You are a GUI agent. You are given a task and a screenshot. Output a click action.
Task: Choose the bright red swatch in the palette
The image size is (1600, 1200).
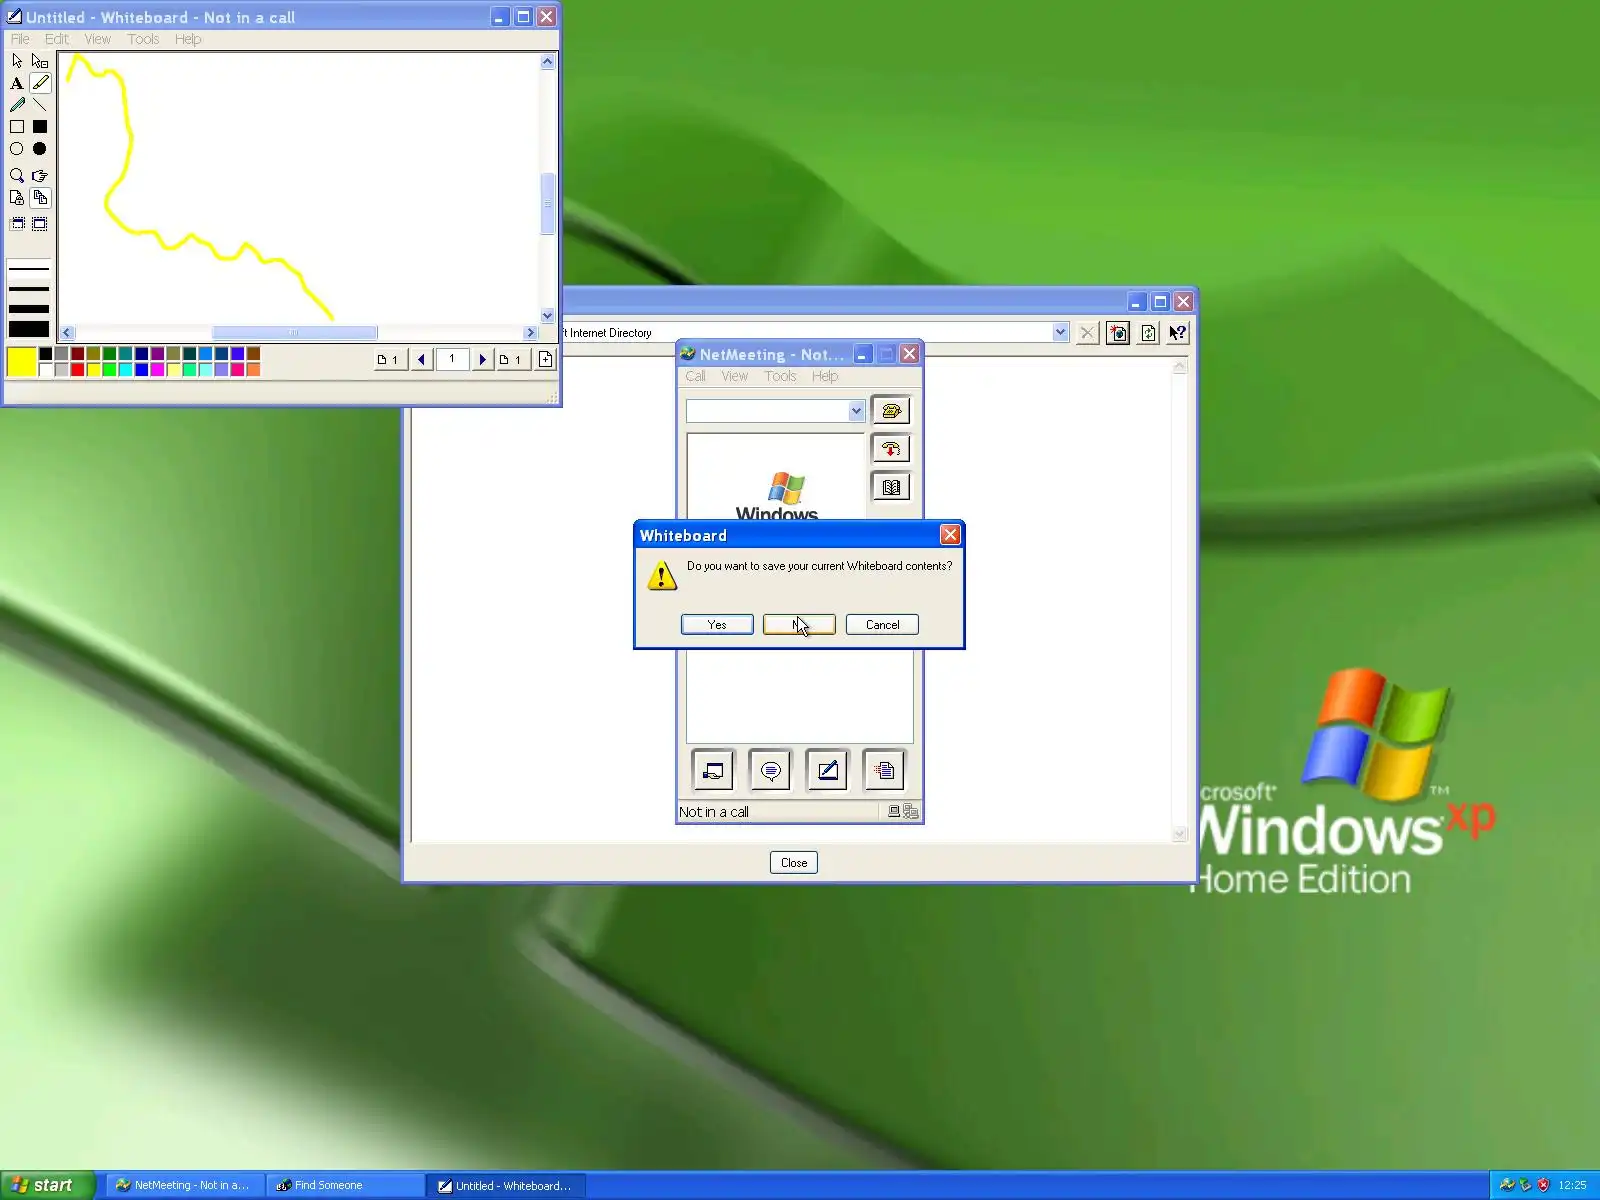(77, 370)
